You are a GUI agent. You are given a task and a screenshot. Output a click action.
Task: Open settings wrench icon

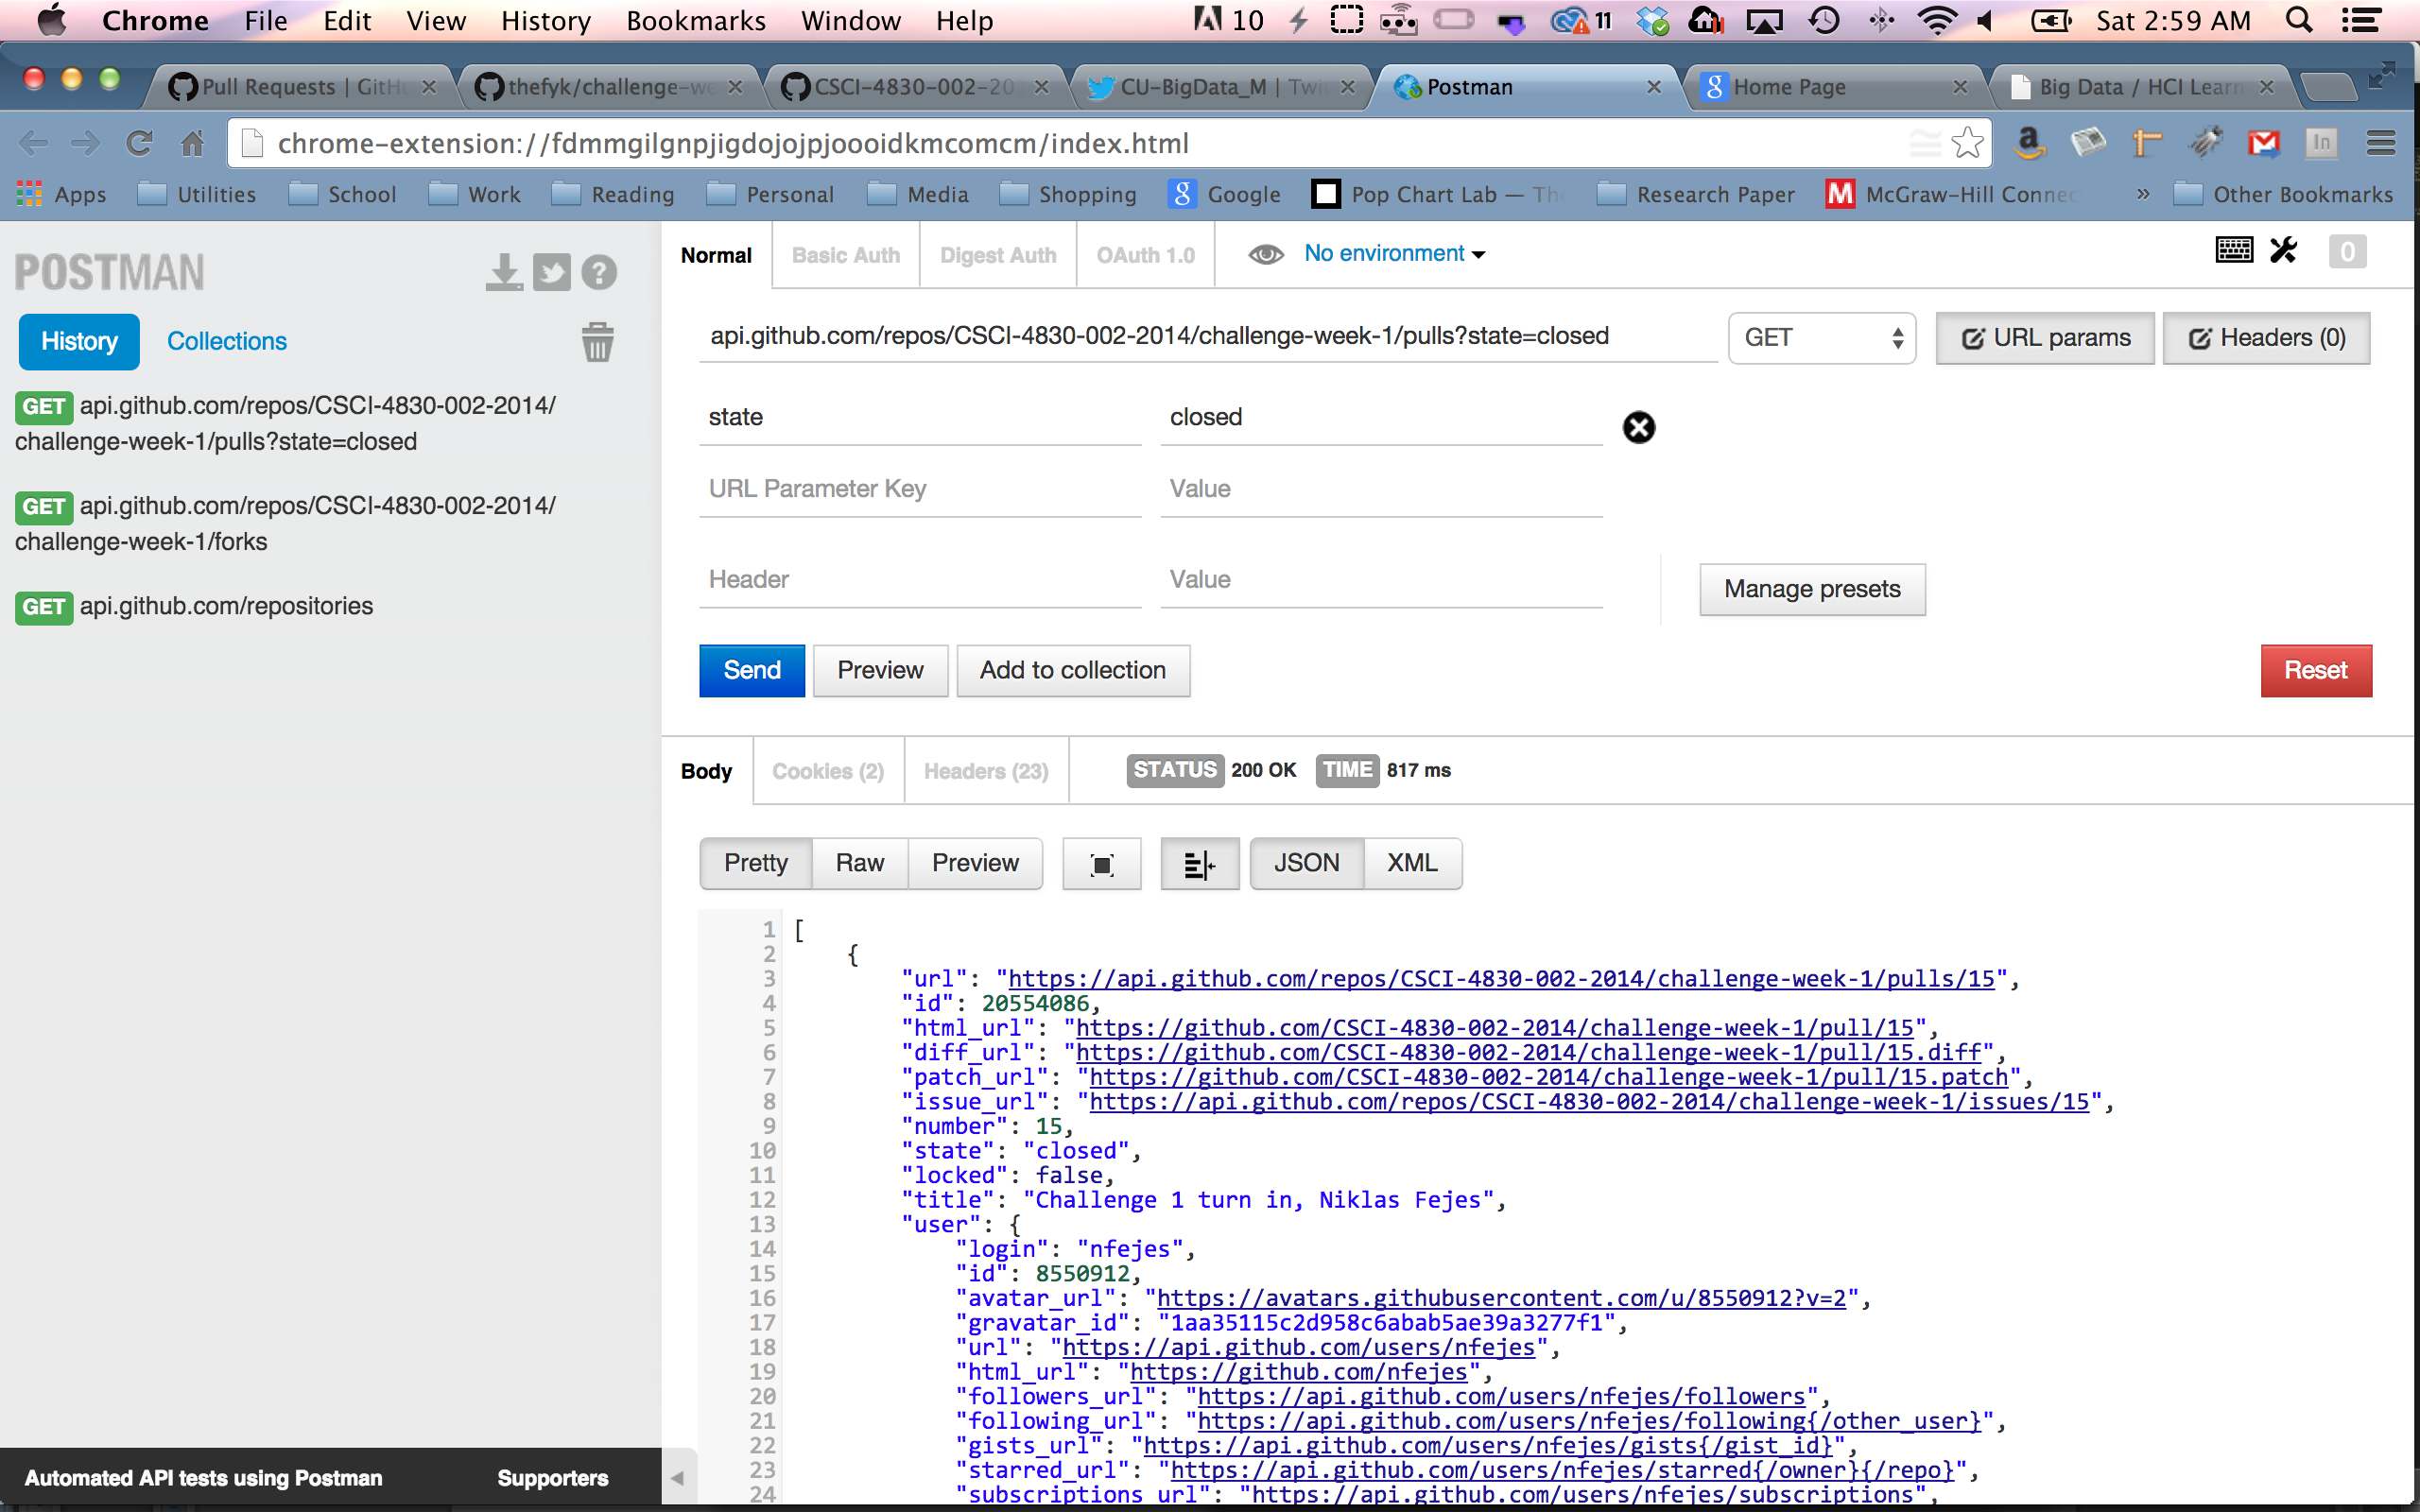(2284, 250)
